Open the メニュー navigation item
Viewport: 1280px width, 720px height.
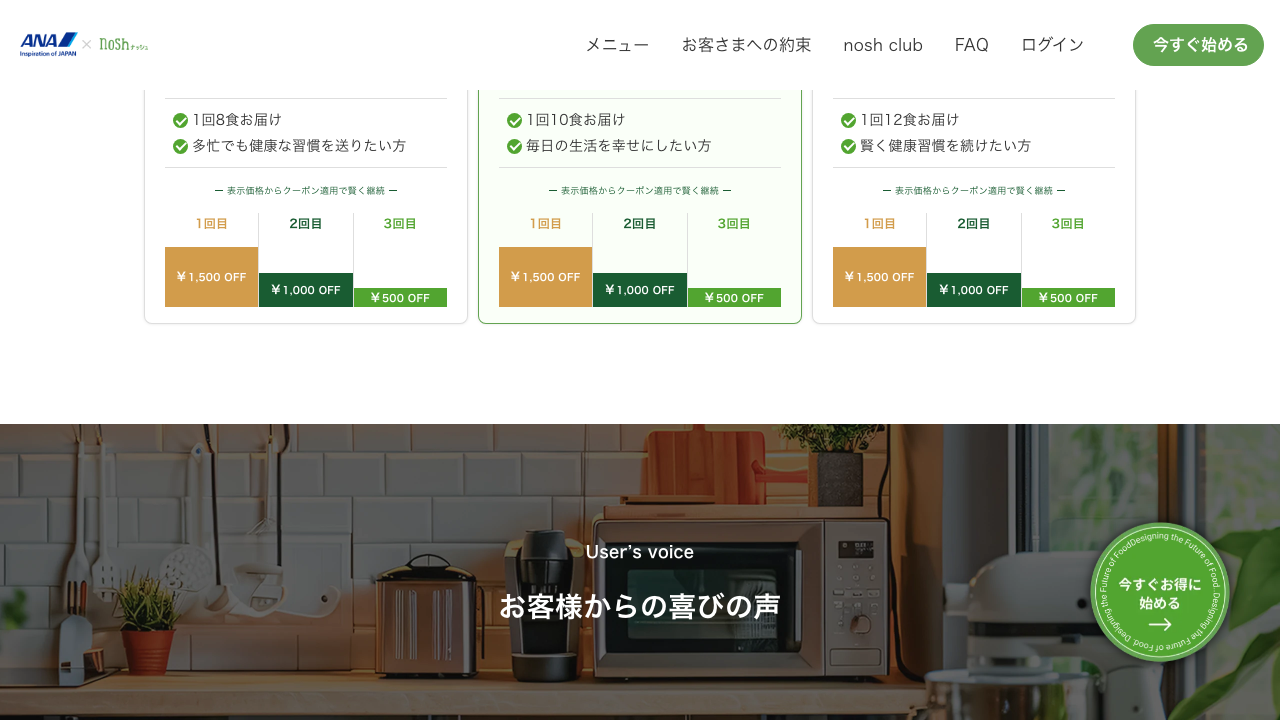pyautogui.click(x=617, y=45)
